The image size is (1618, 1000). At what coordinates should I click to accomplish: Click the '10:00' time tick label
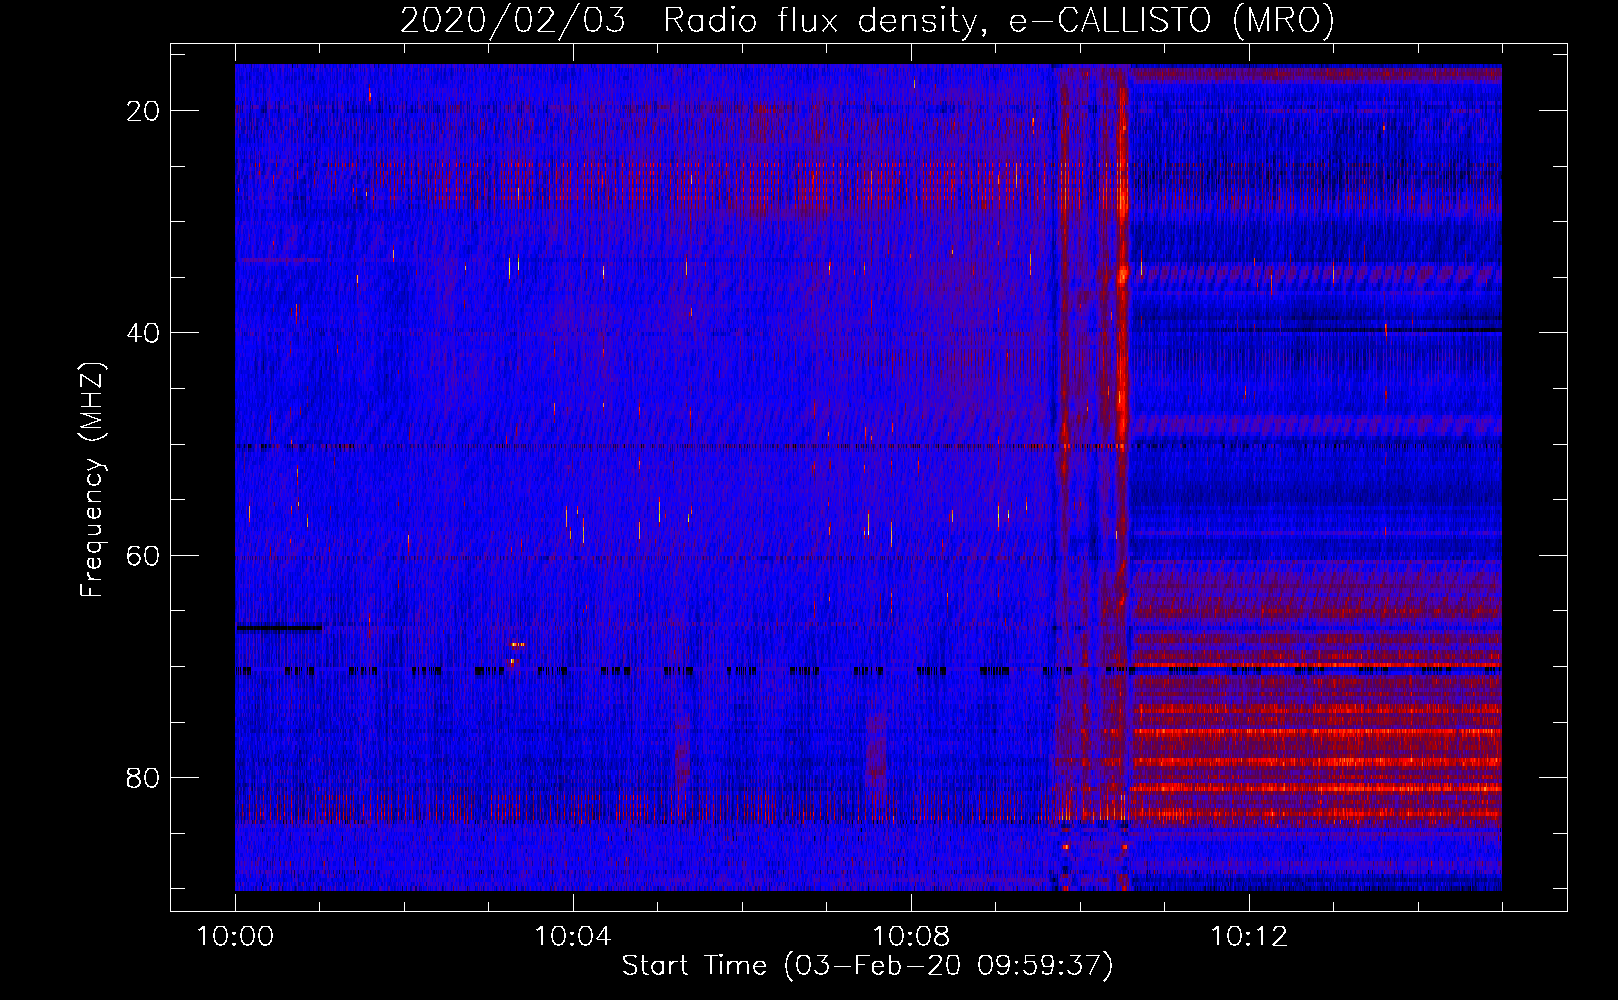point(235,937)
